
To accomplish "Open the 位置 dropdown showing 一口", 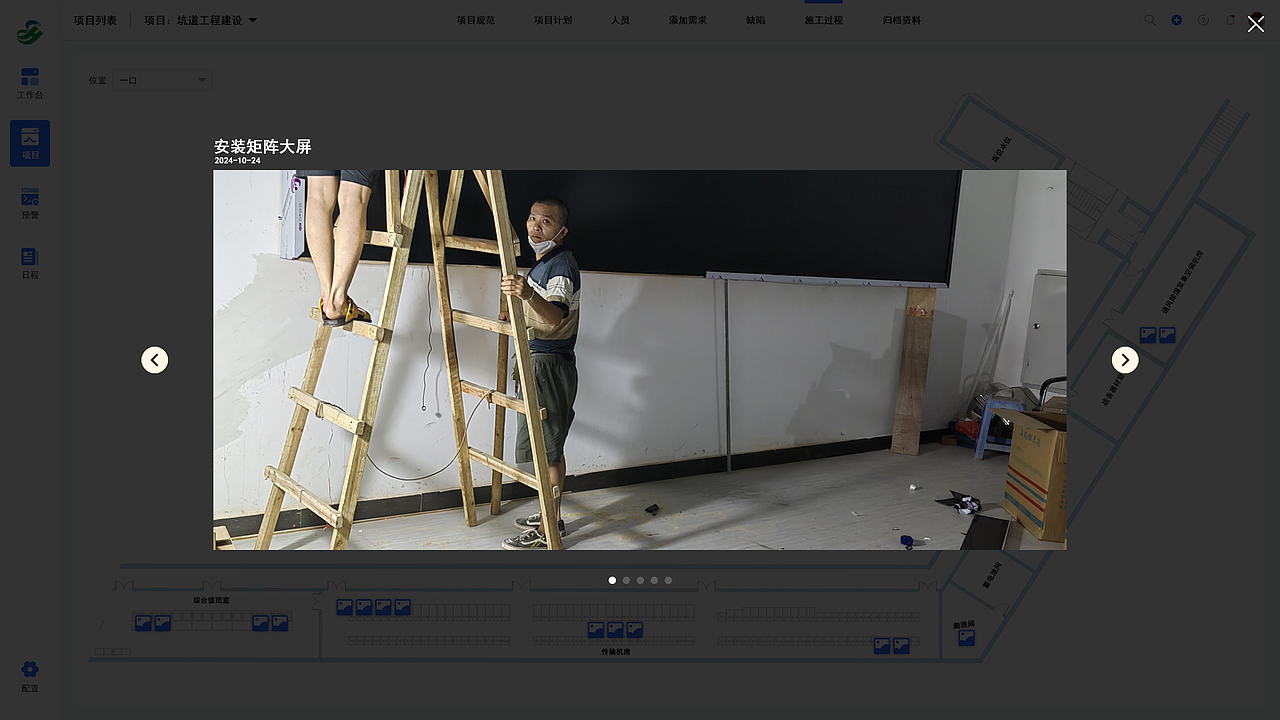I will 162,80.
